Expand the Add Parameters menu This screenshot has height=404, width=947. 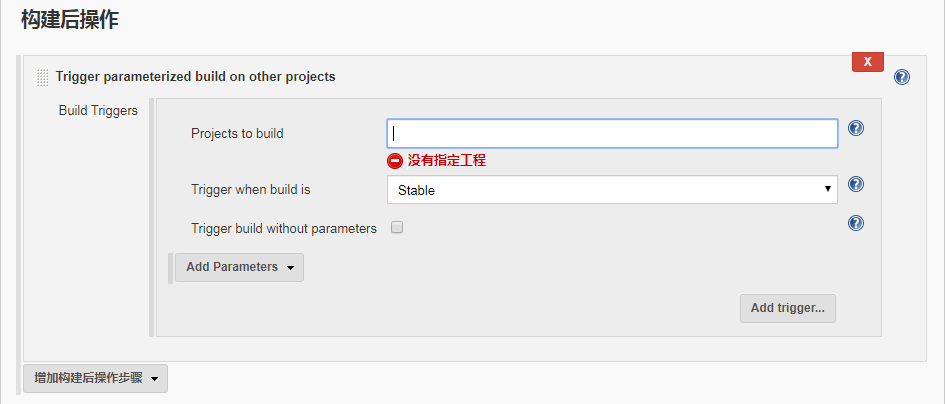(x=239, y=268)
